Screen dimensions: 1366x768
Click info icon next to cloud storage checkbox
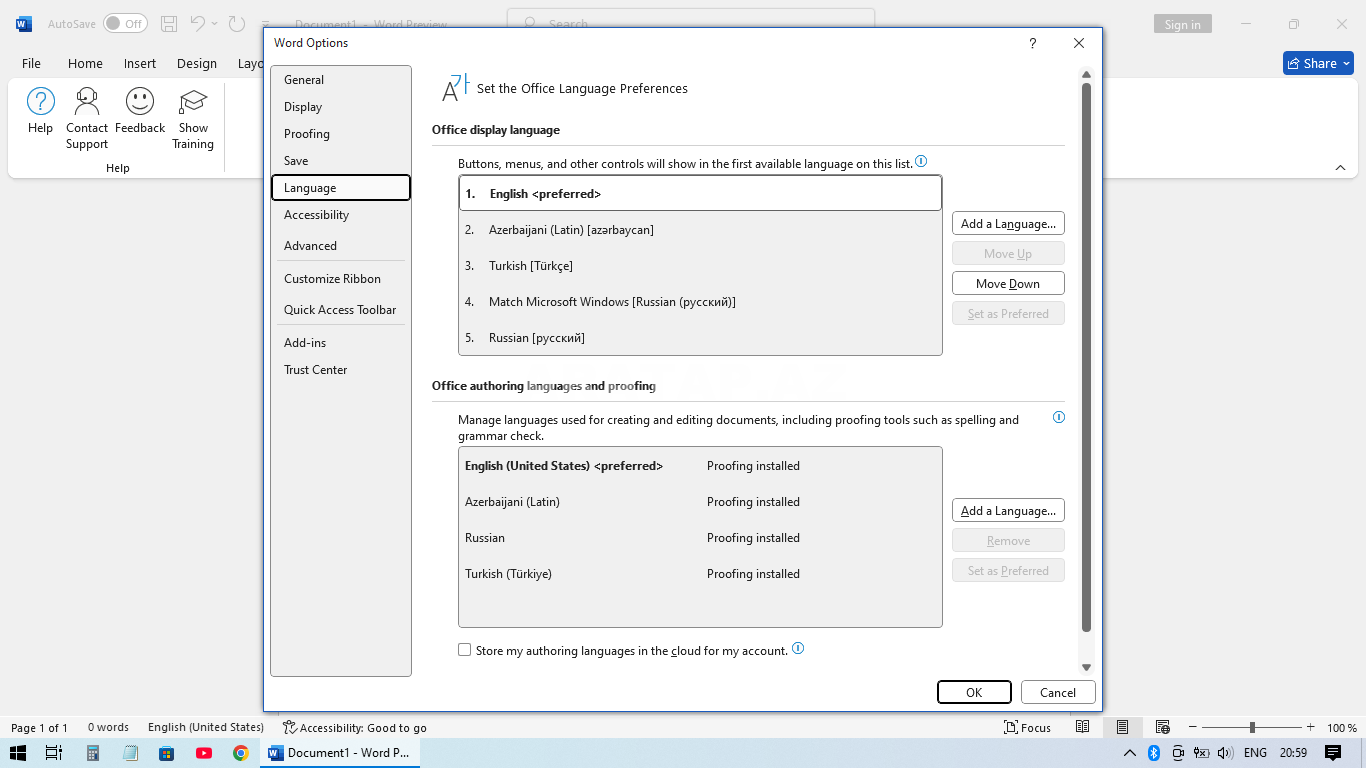pyautogui.click(x=798, y=648)
